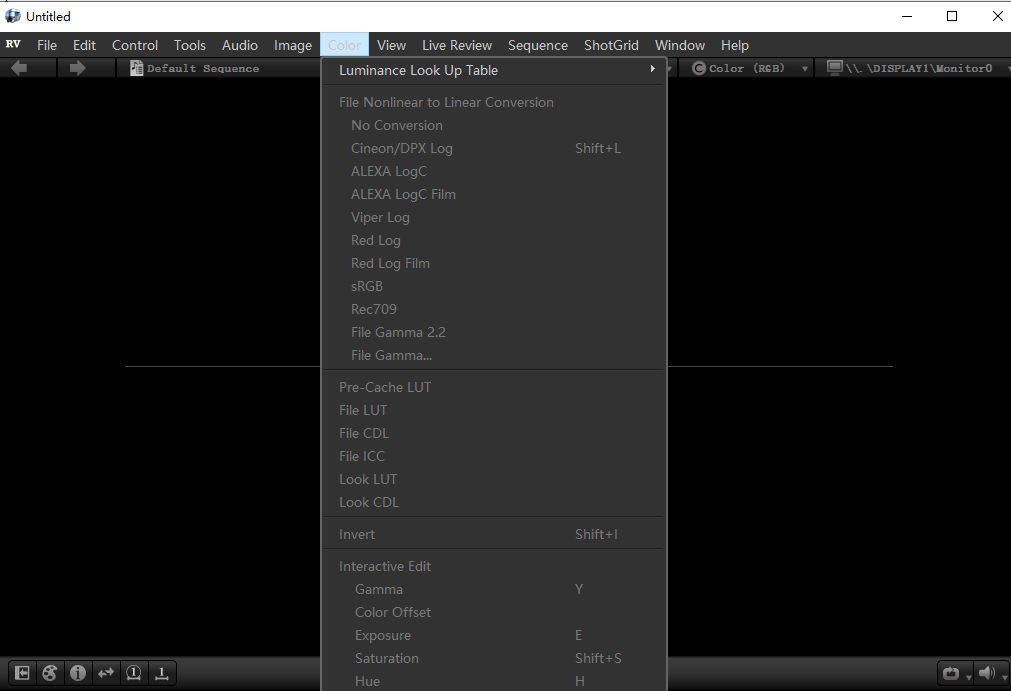Screen dimensions: 1011x691
Task: Click the circled number one range icon
Action: (x=134, y=673)
